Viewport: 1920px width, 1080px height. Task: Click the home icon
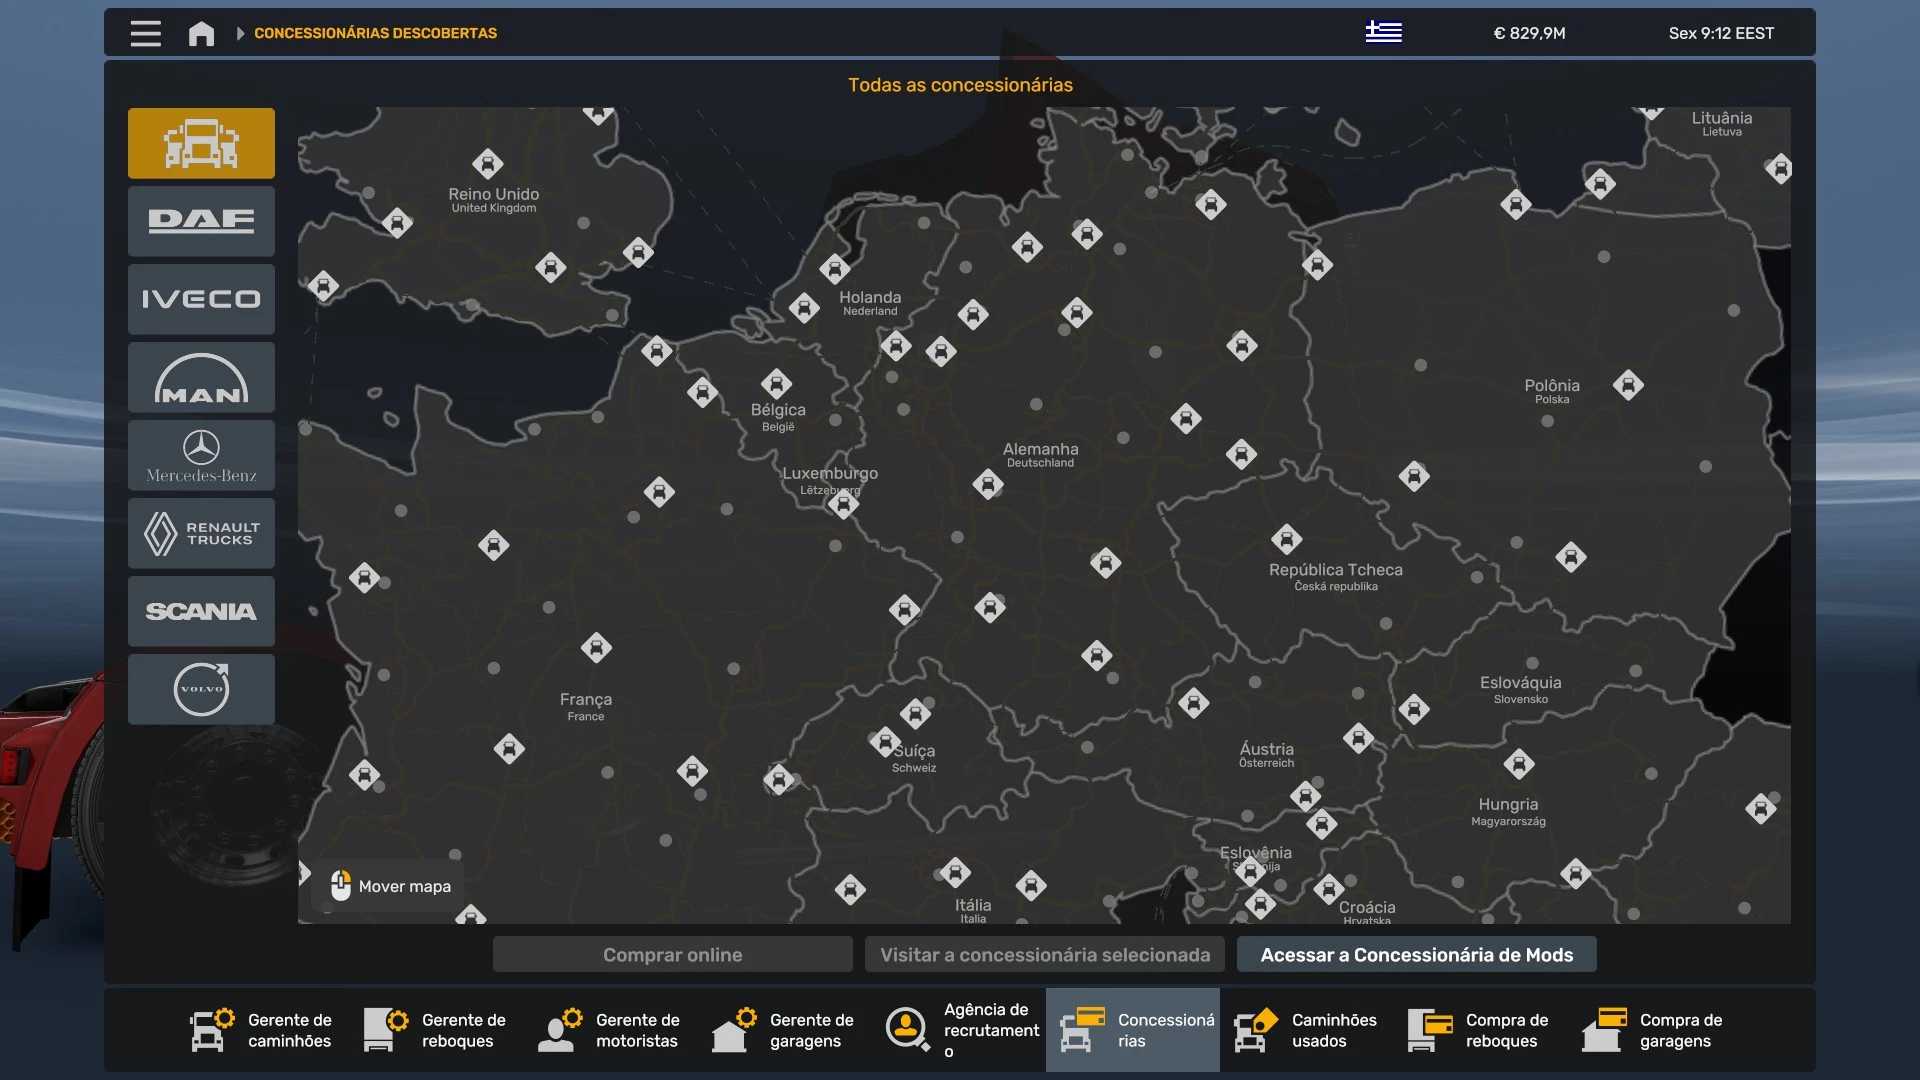coord(201,33)
